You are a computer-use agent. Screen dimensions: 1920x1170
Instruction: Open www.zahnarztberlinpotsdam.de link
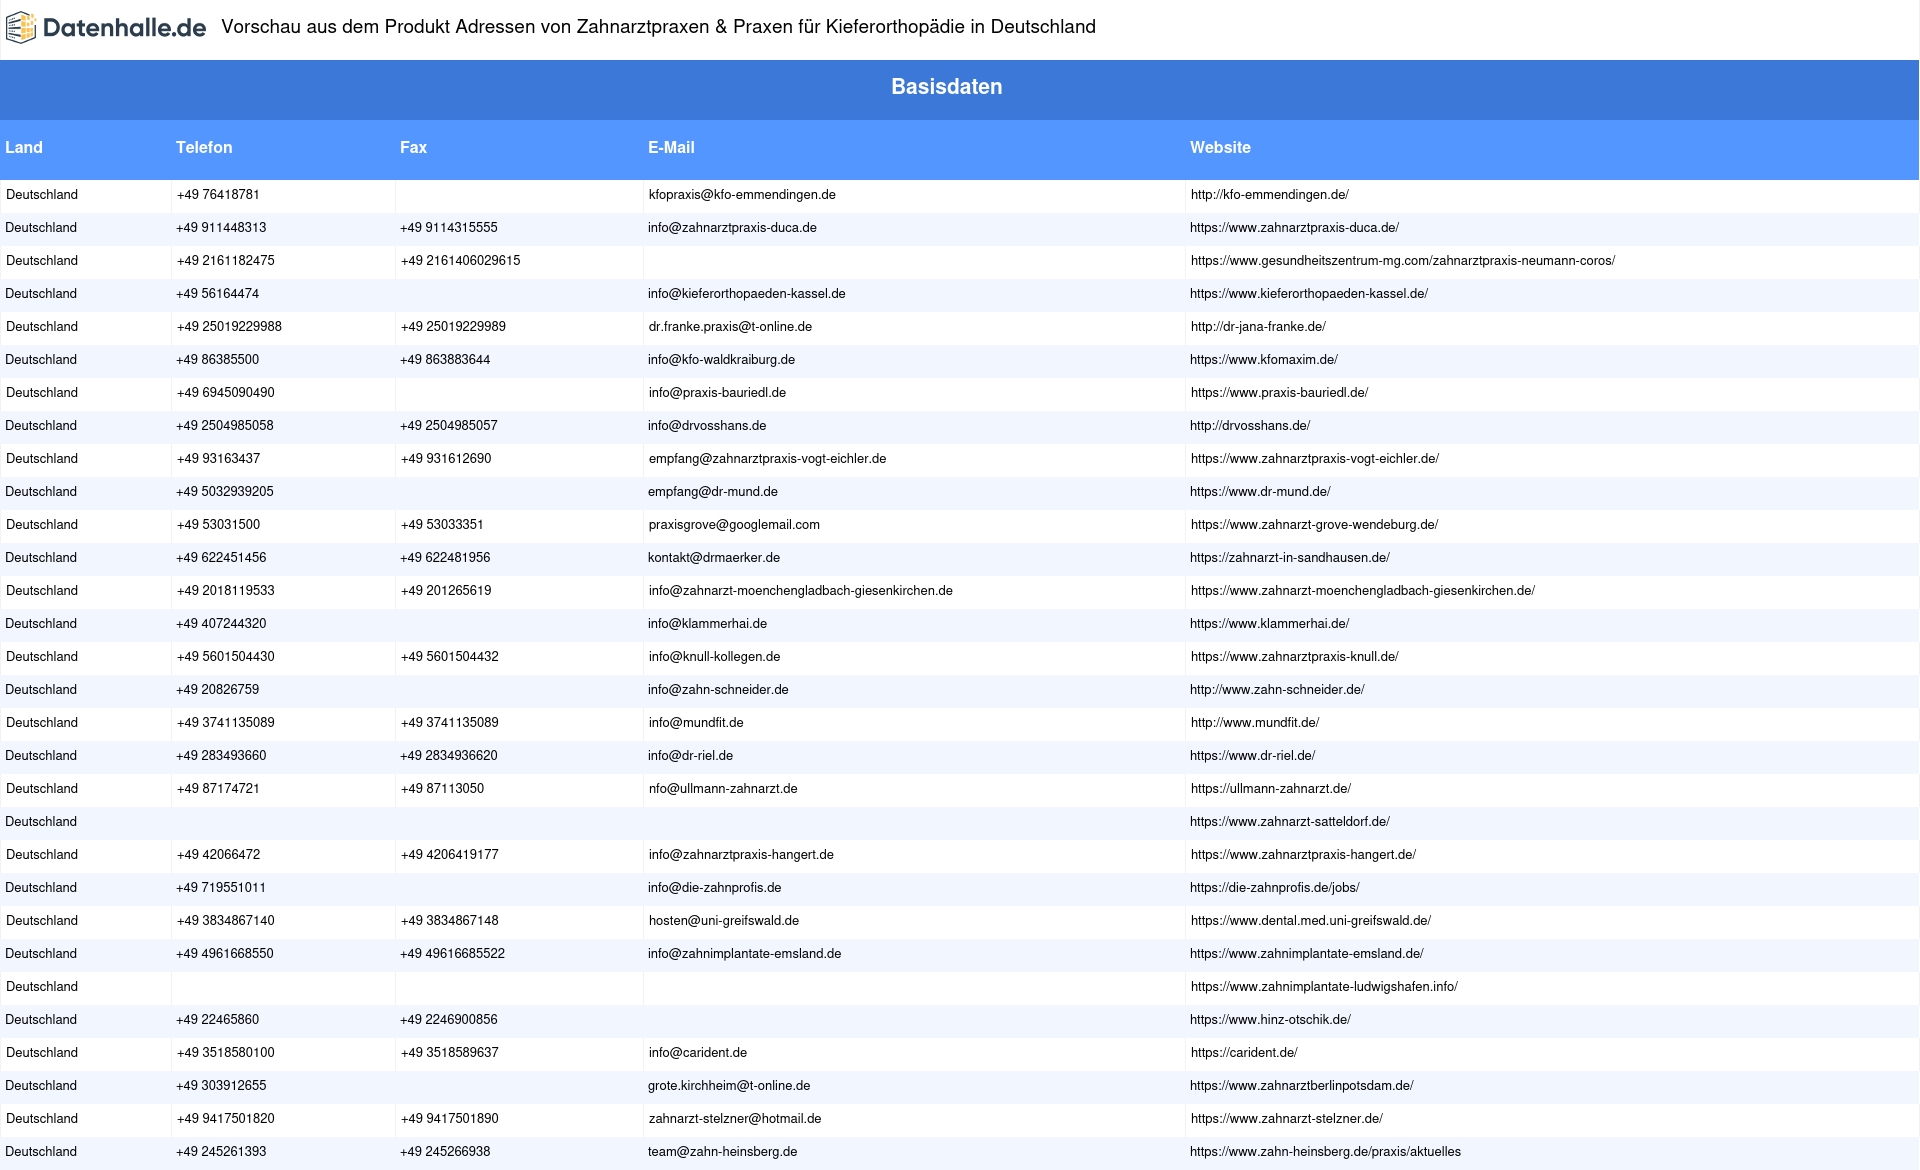[1302, 1086]
